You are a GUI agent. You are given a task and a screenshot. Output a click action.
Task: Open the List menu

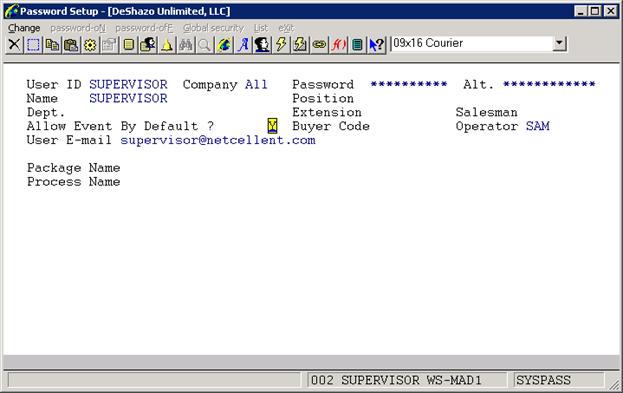point(261,28)
